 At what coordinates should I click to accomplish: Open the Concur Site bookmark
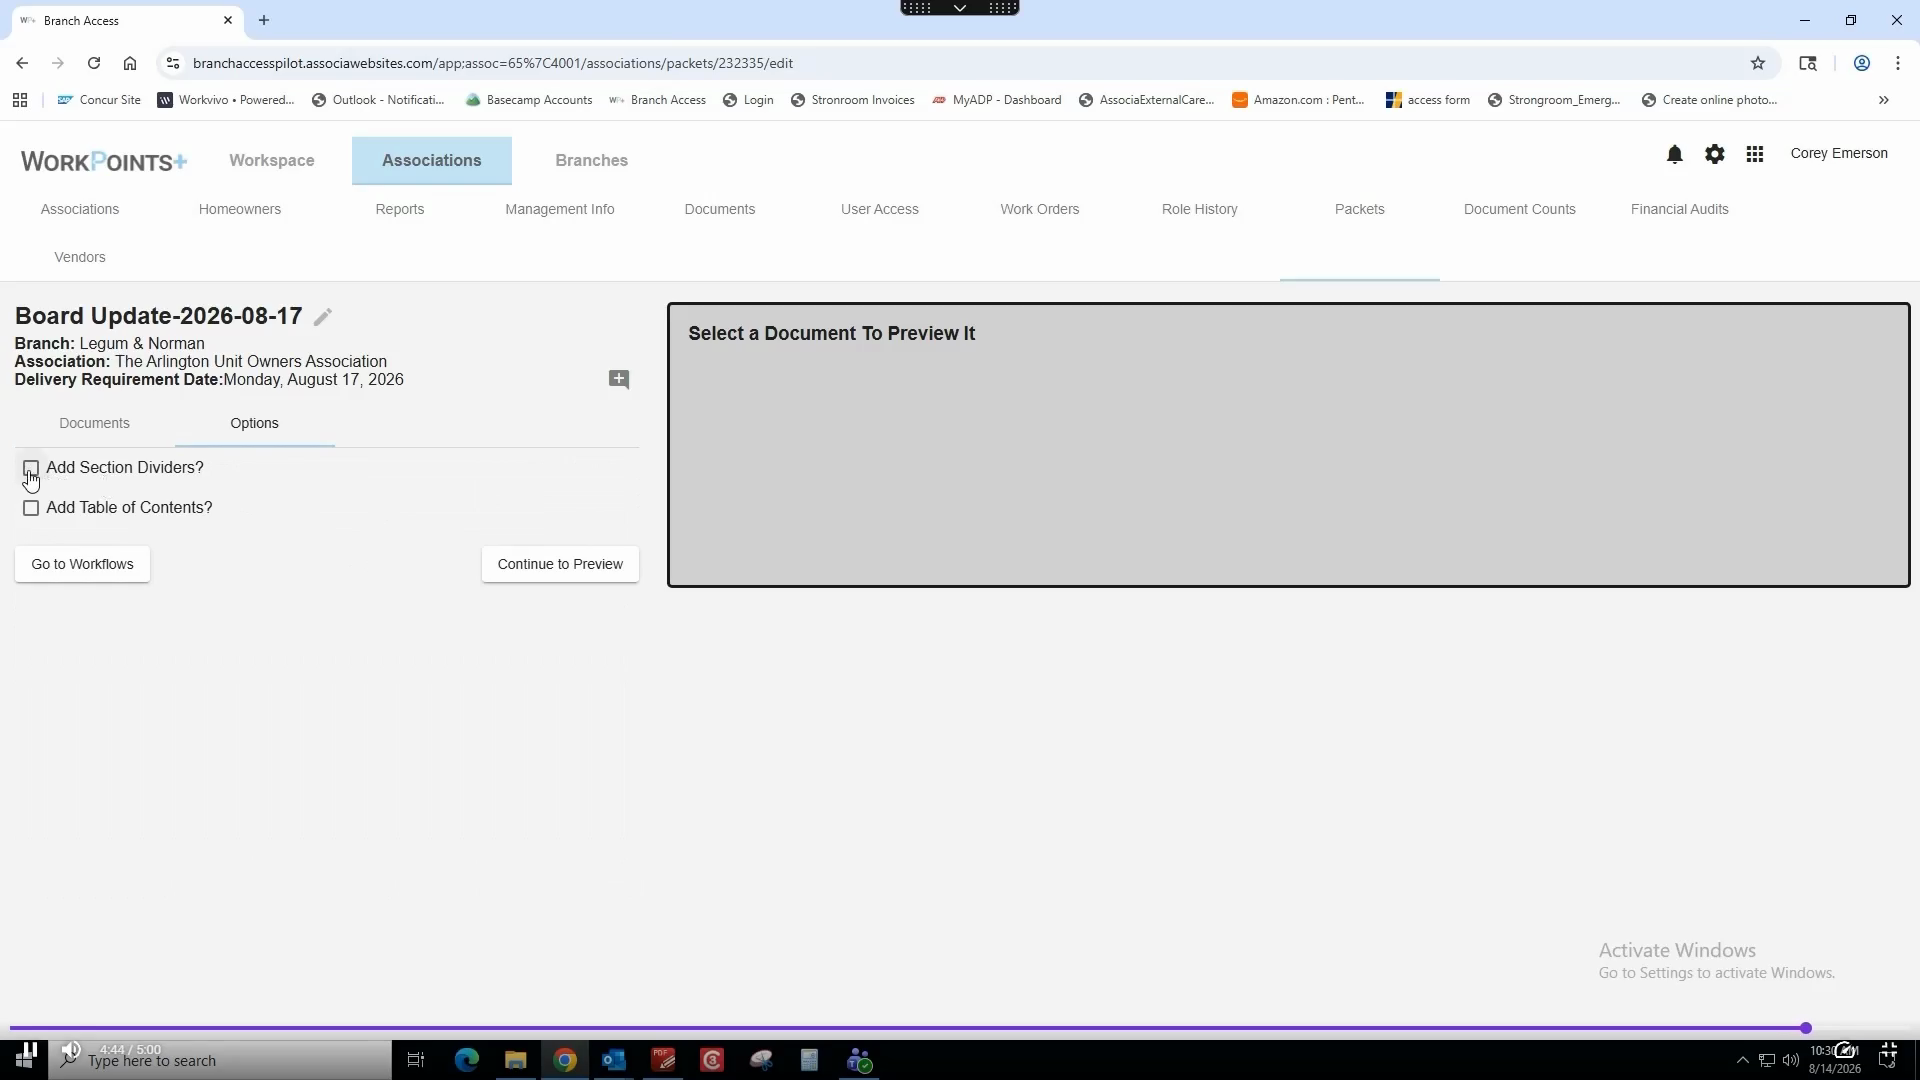click(99, 100)
